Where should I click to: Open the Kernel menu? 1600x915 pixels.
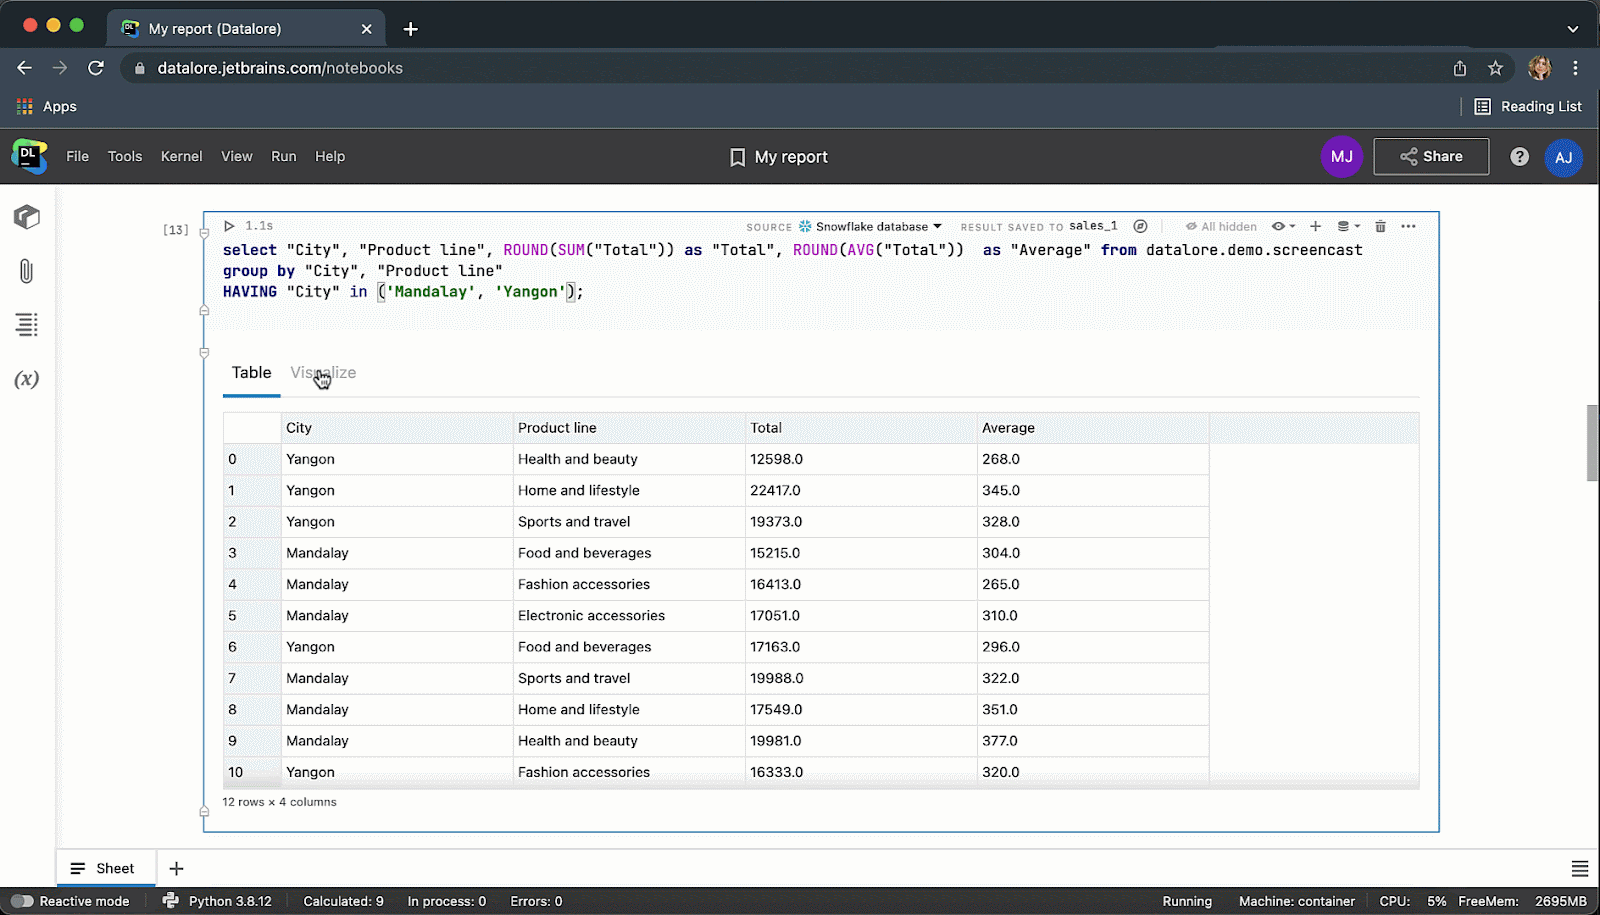coord(181,157)
